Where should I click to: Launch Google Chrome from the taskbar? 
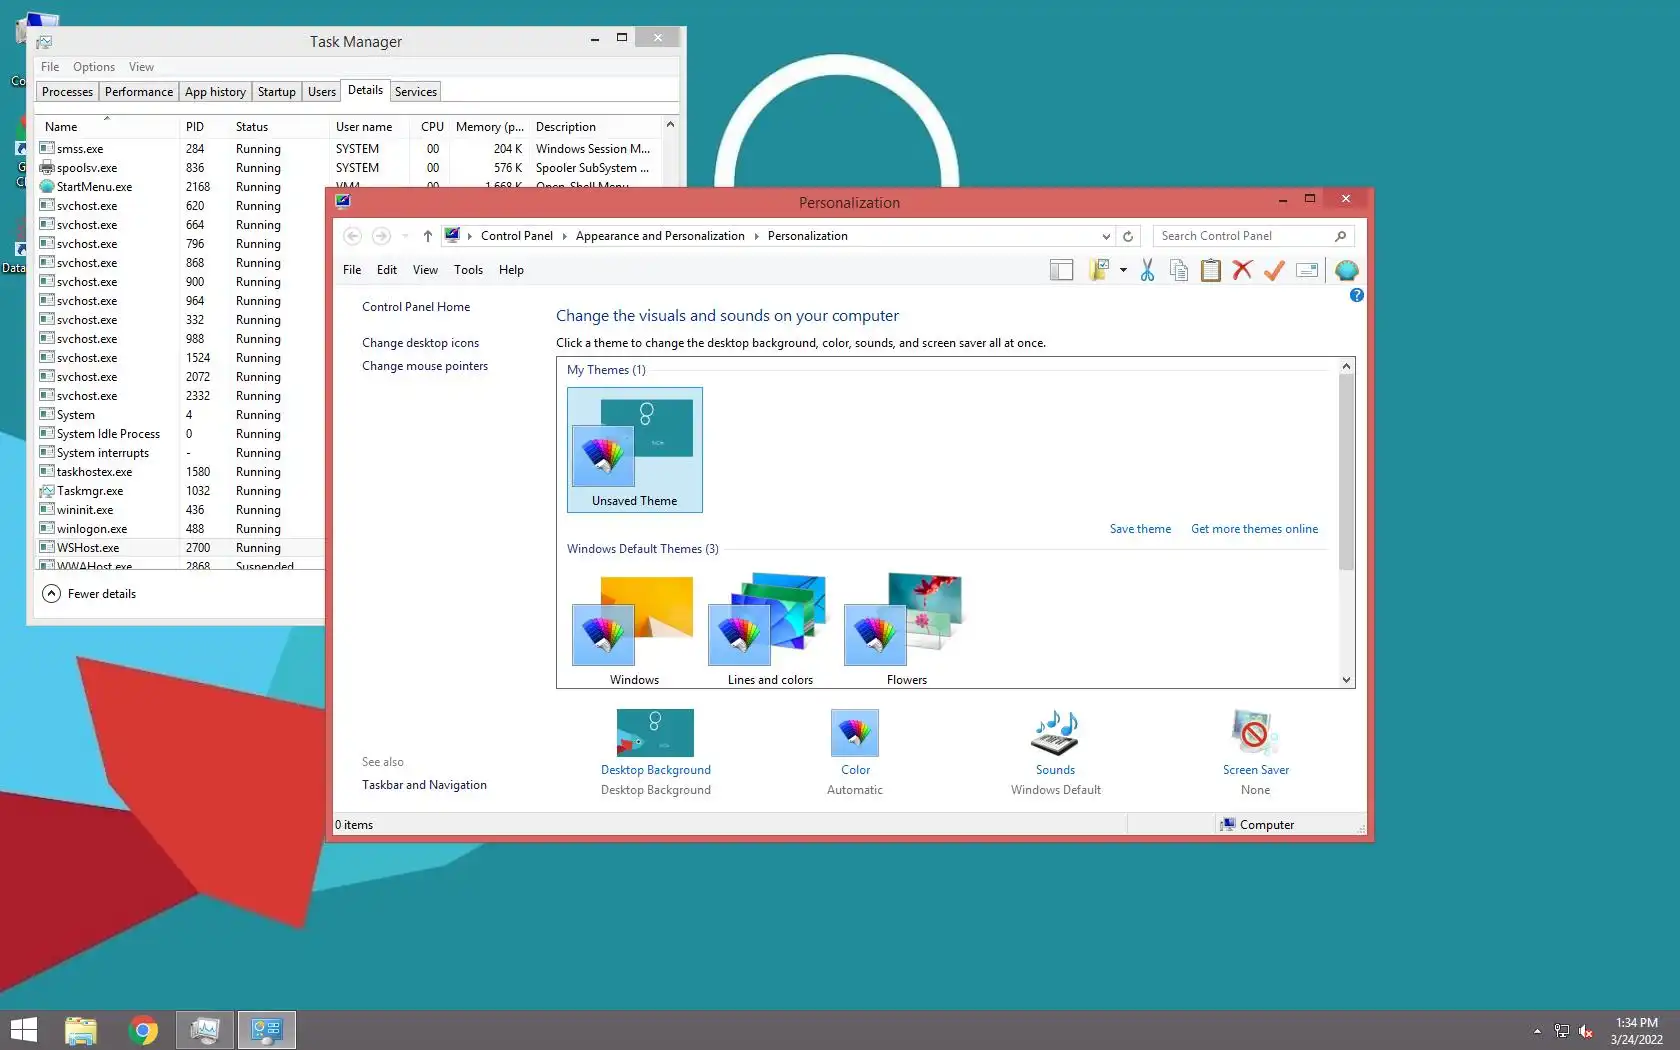(143, 1030)
